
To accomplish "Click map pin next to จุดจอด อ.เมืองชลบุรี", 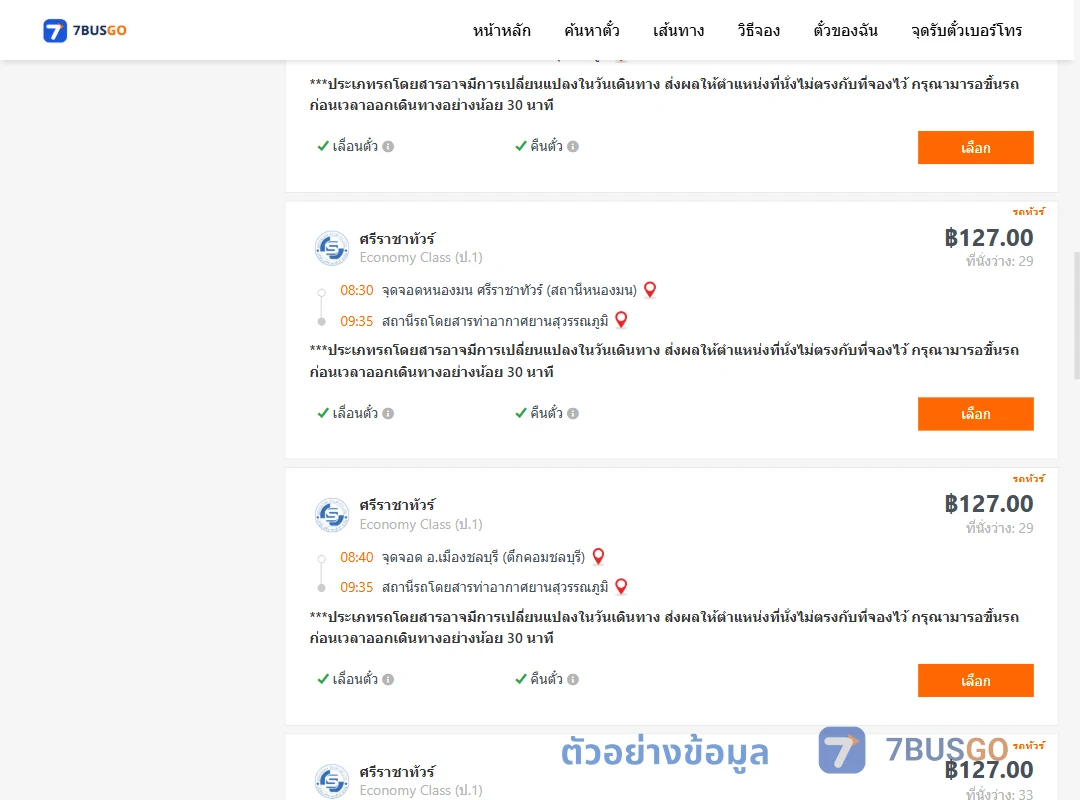I will (x=598, y=556).
